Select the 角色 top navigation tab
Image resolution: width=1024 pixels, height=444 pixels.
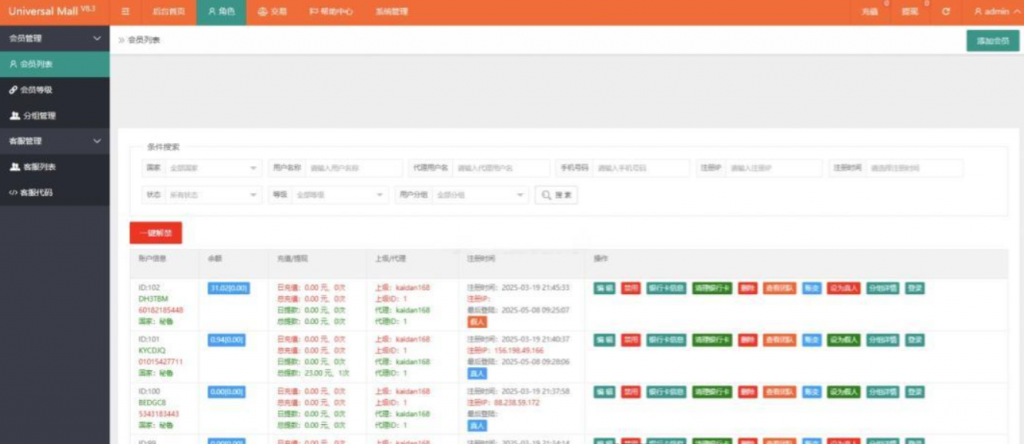[x=221, y=12]
